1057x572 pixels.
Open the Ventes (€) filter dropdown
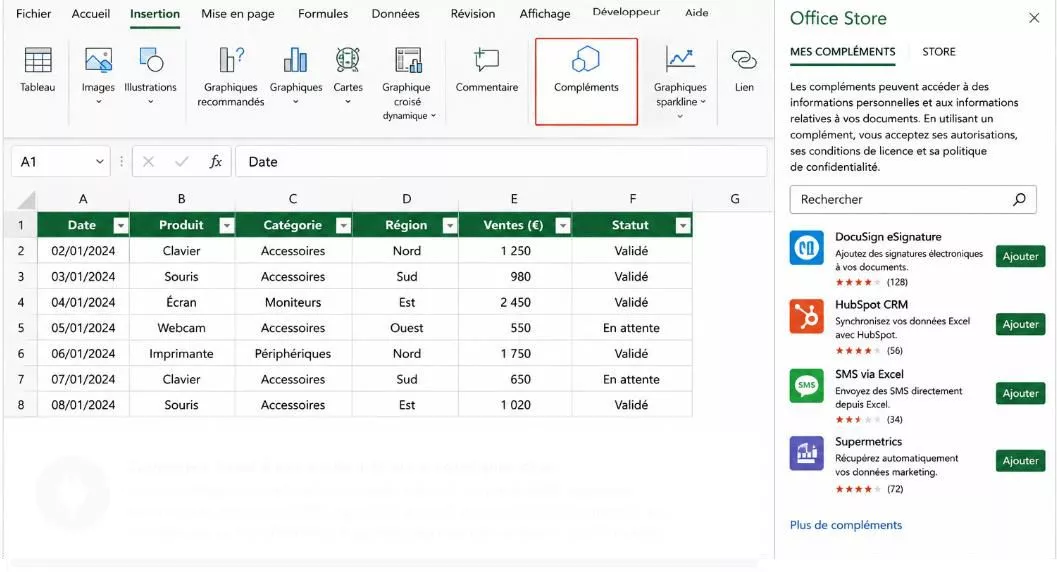(x=563, y=226)
